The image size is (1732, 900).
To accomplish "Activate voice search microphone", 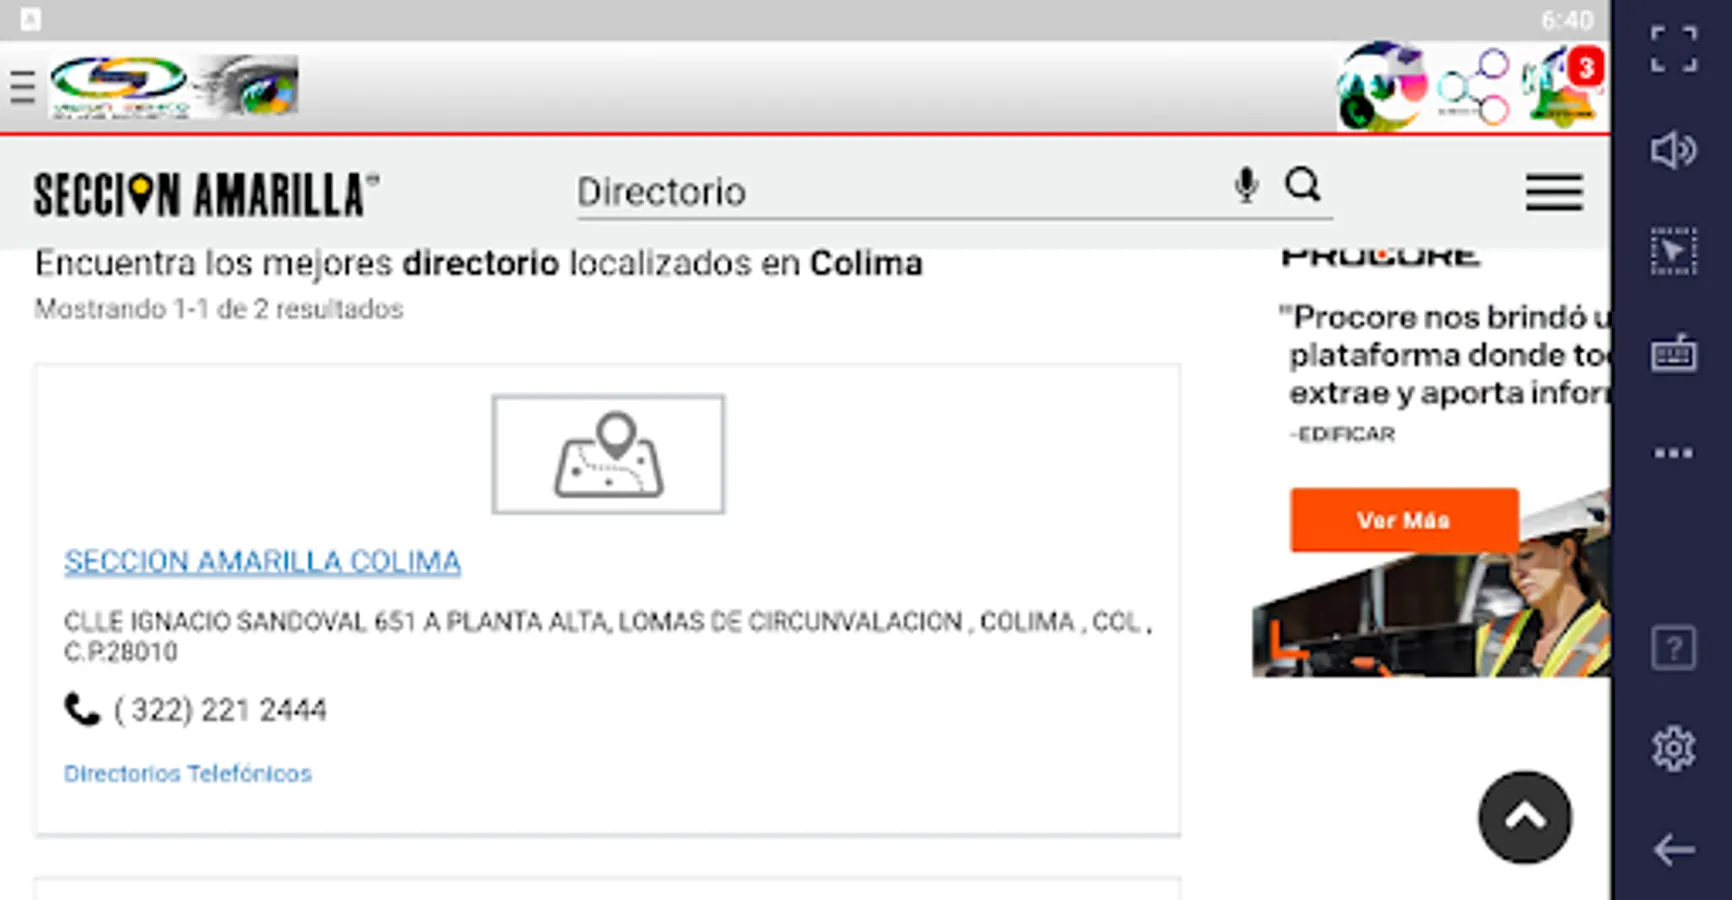I will pos(1246,186).
